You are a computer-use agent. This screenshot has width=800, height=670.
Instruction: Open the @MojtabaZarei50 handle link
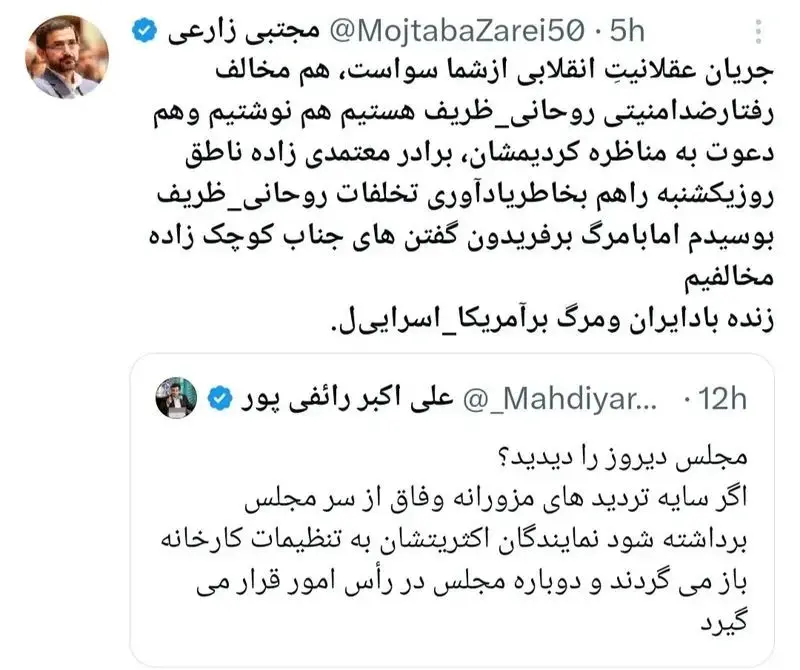pyautogui.click(x=457, y=32)
